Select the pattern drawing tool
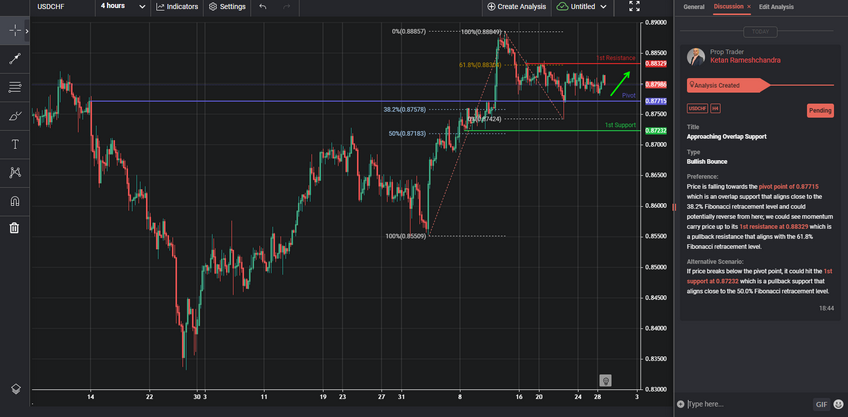 15,173
